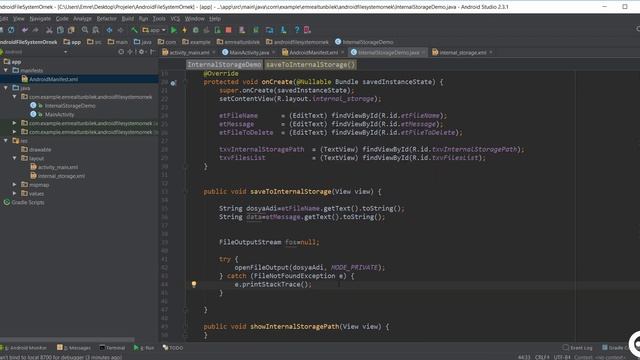
Task: Close the InternalStorageDemo.java tab
Action: coord(423,52)
